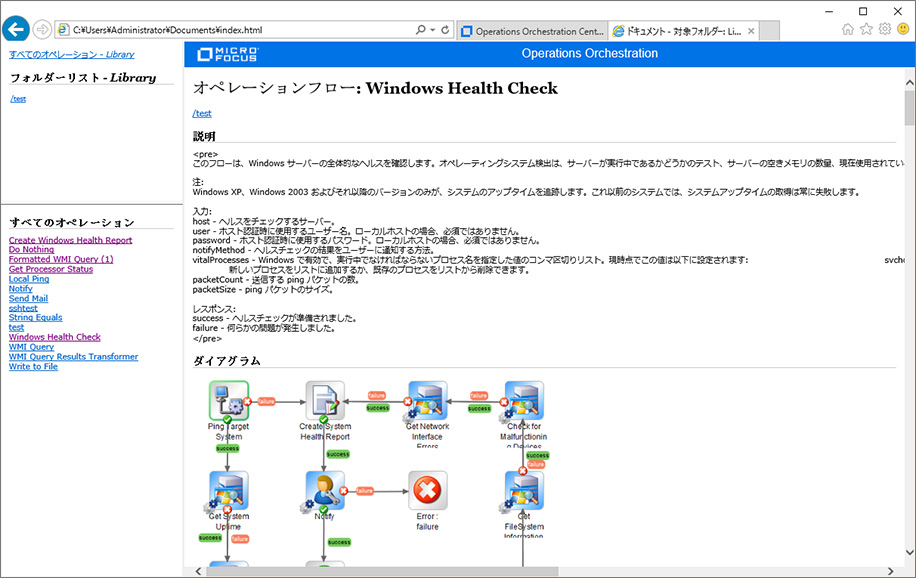Select the Get Network Interface Errors icon
Screen dimensions: 916x578
click(427, 400)
